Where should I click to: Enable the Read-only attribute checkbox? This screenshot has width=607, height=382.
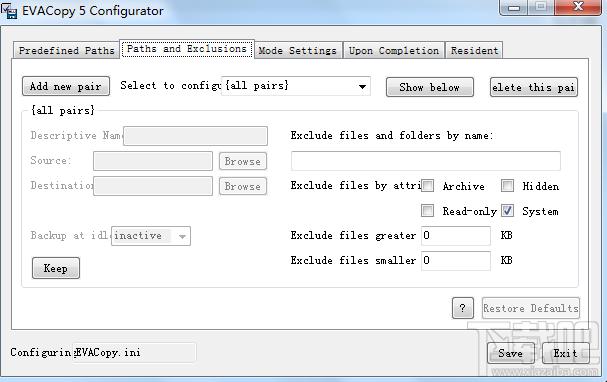[427, 211]
